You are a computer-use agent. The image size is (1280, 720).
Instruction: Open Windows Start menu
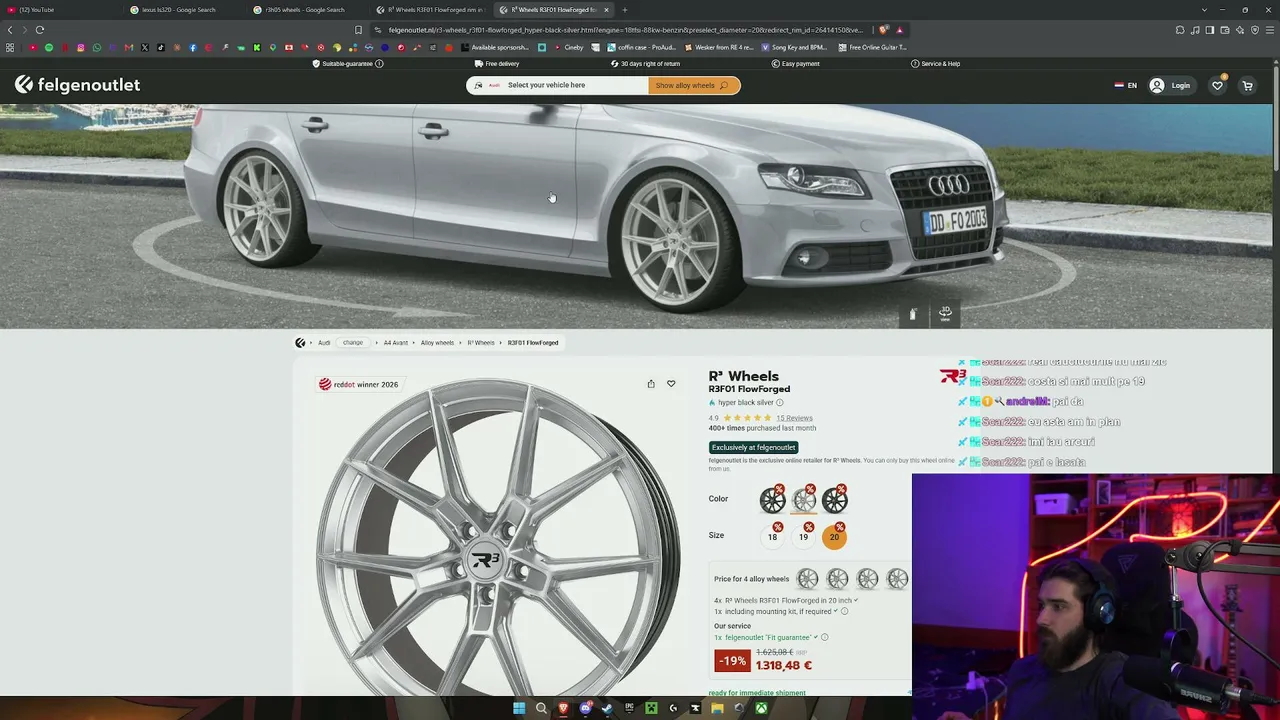point(519,709)
